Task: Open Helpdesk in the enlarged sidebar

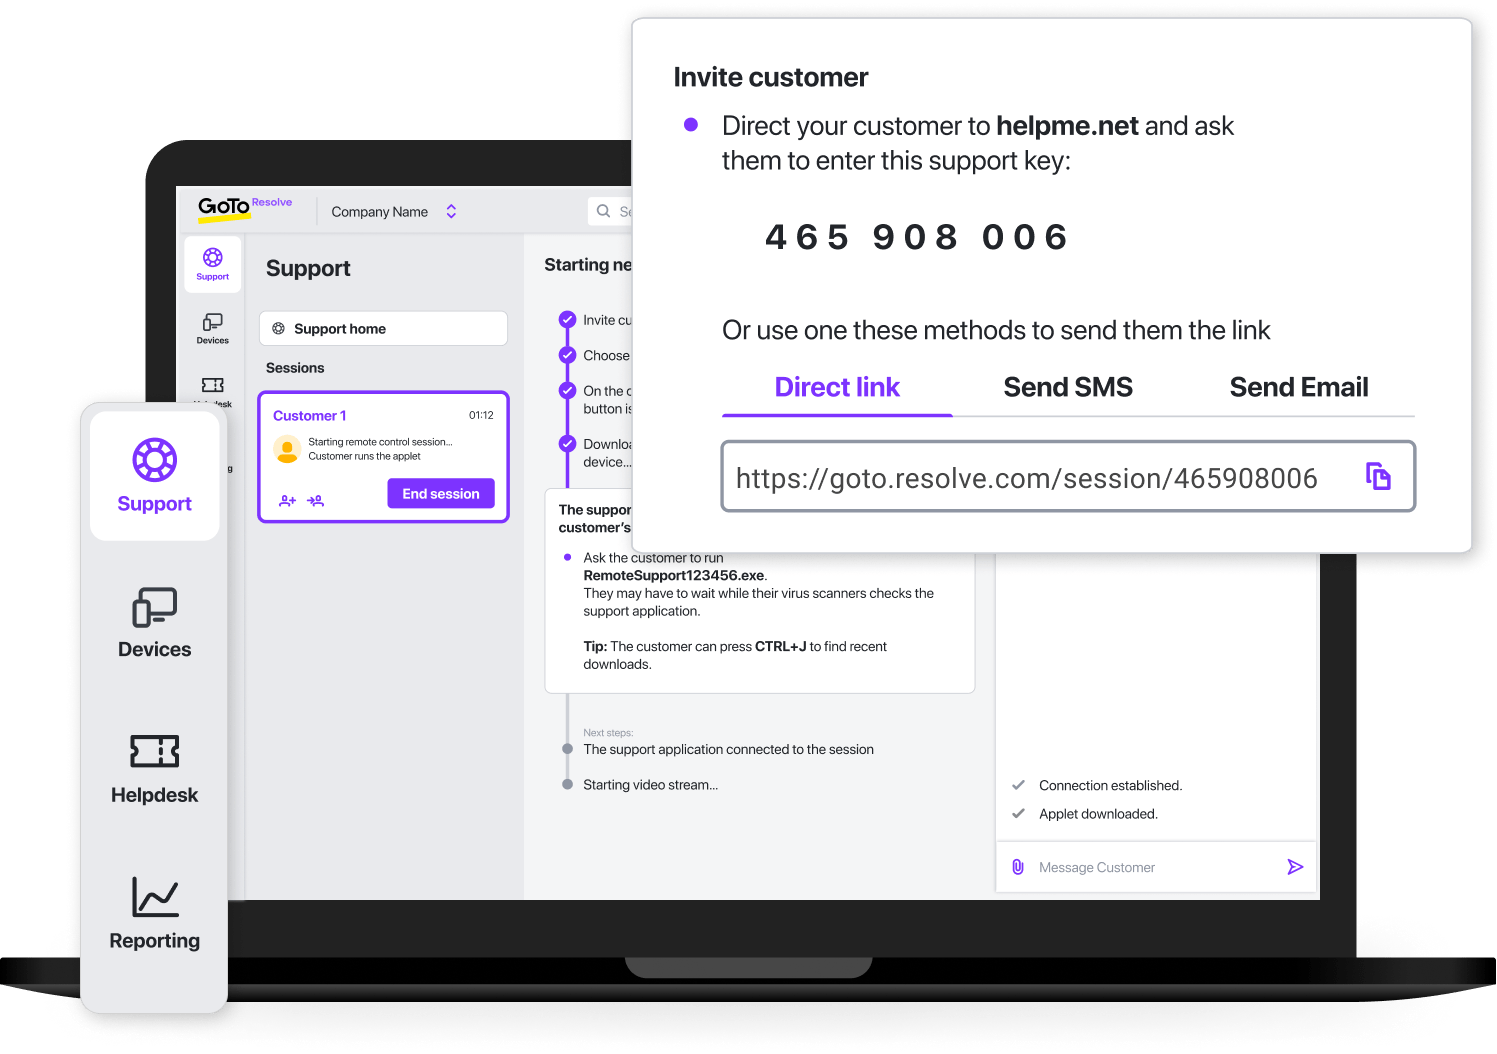Action: click(154, 768)
